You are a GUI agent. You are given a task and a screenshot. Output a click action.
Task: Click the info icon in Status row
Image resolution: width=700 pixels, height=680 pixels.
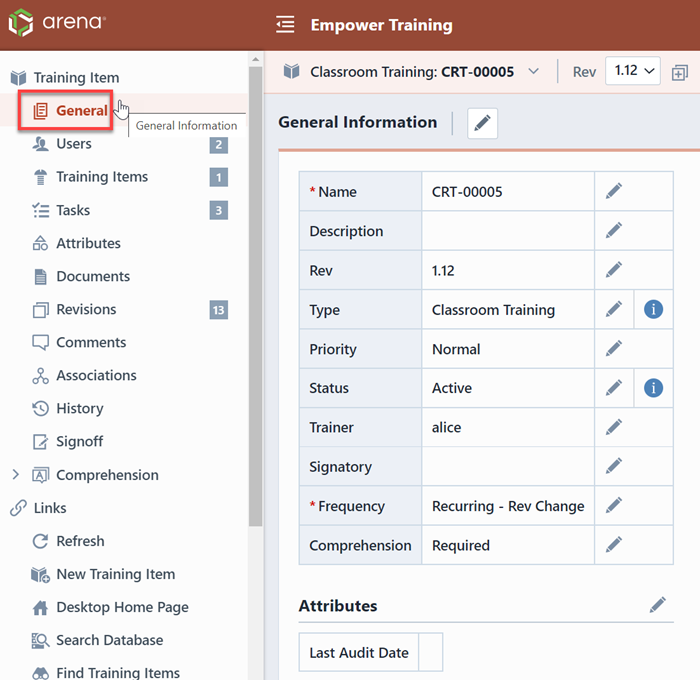click(653, 387)
